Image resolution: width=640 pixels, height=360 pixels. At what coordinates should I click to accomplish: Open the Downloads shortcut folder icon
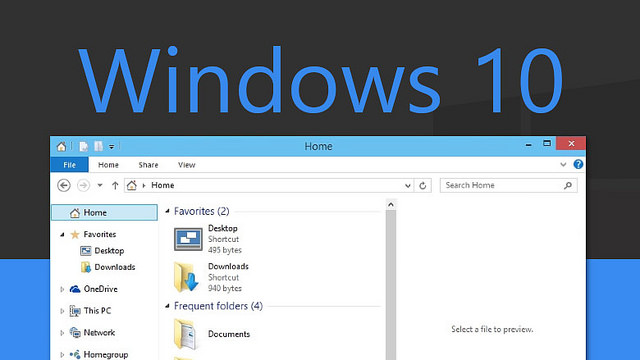pyautogui.click(x=187, y=277)
